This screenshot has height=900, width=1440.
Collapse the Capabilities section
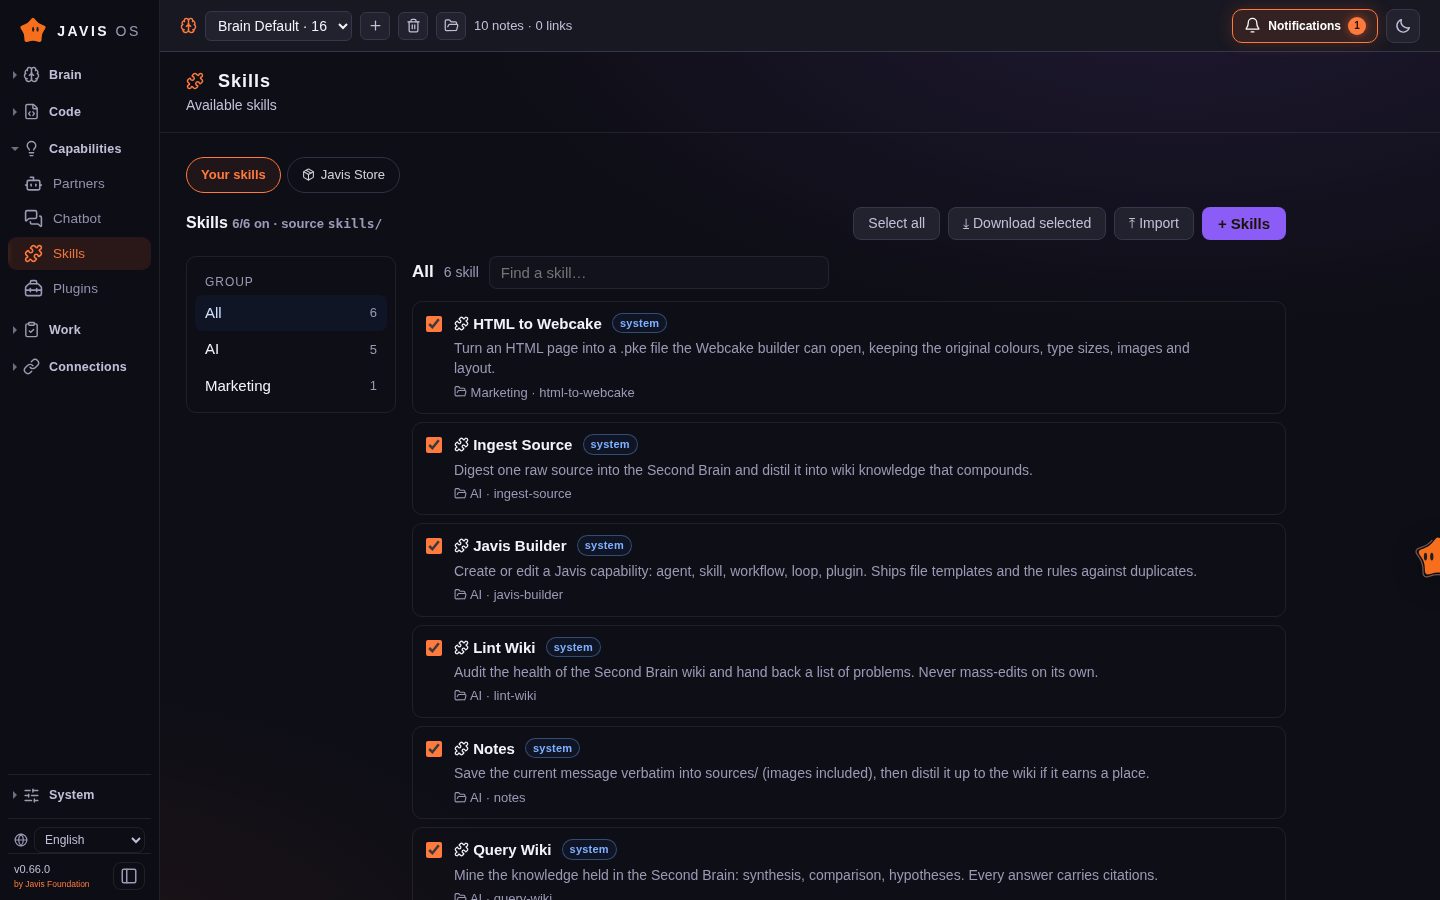[79, 149]
